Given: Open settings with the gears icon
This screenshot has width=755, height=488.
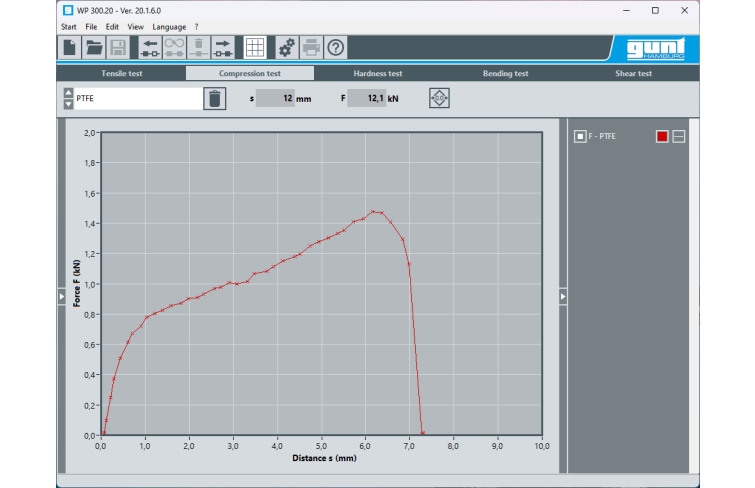Looking at the screenshot, I should click(x=287, y=47).
